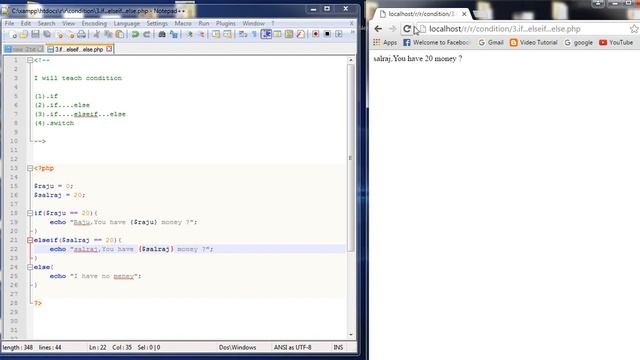This screenshot has width=640, height=360.
Task: Click the Chrome forward arrow
Action: pos(392,29)
